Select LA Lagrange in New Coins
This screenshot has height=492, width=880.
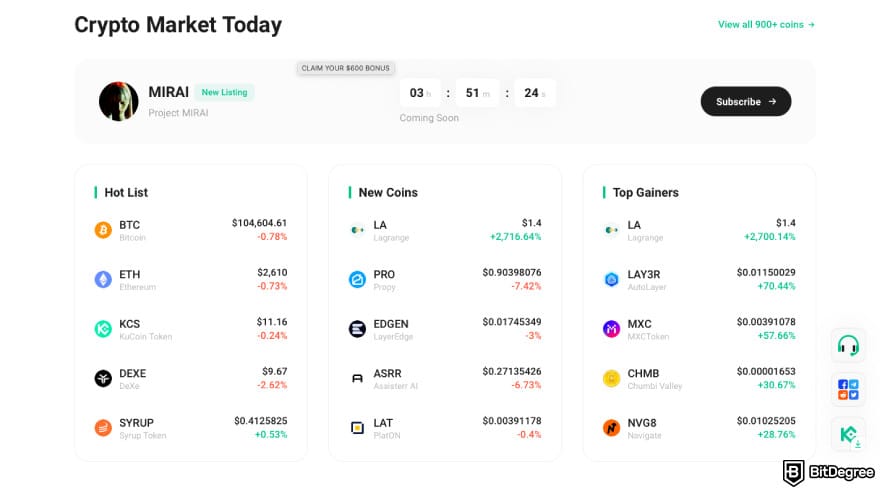click(445, 230)
